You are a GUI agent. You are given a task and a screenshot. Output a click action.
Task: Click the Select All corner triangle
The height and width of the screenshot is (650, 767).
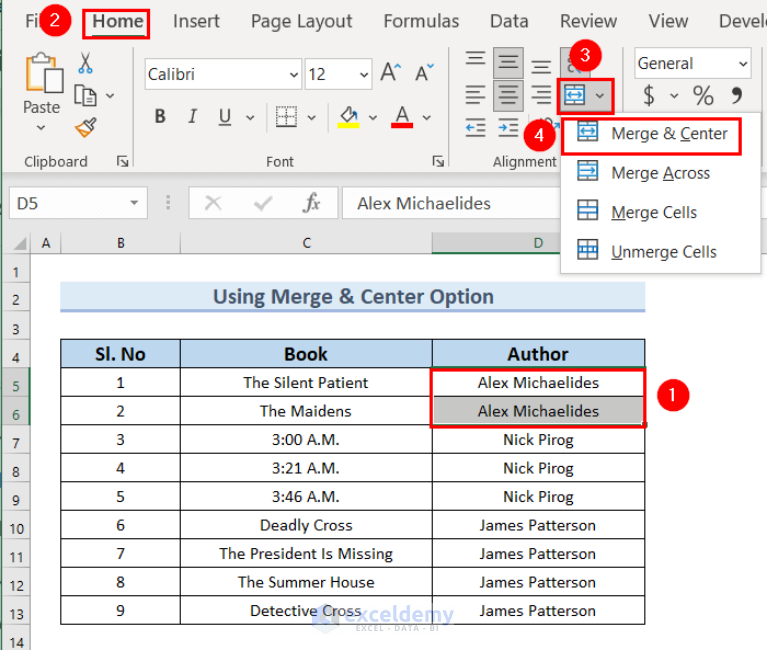tap(19, 243)
